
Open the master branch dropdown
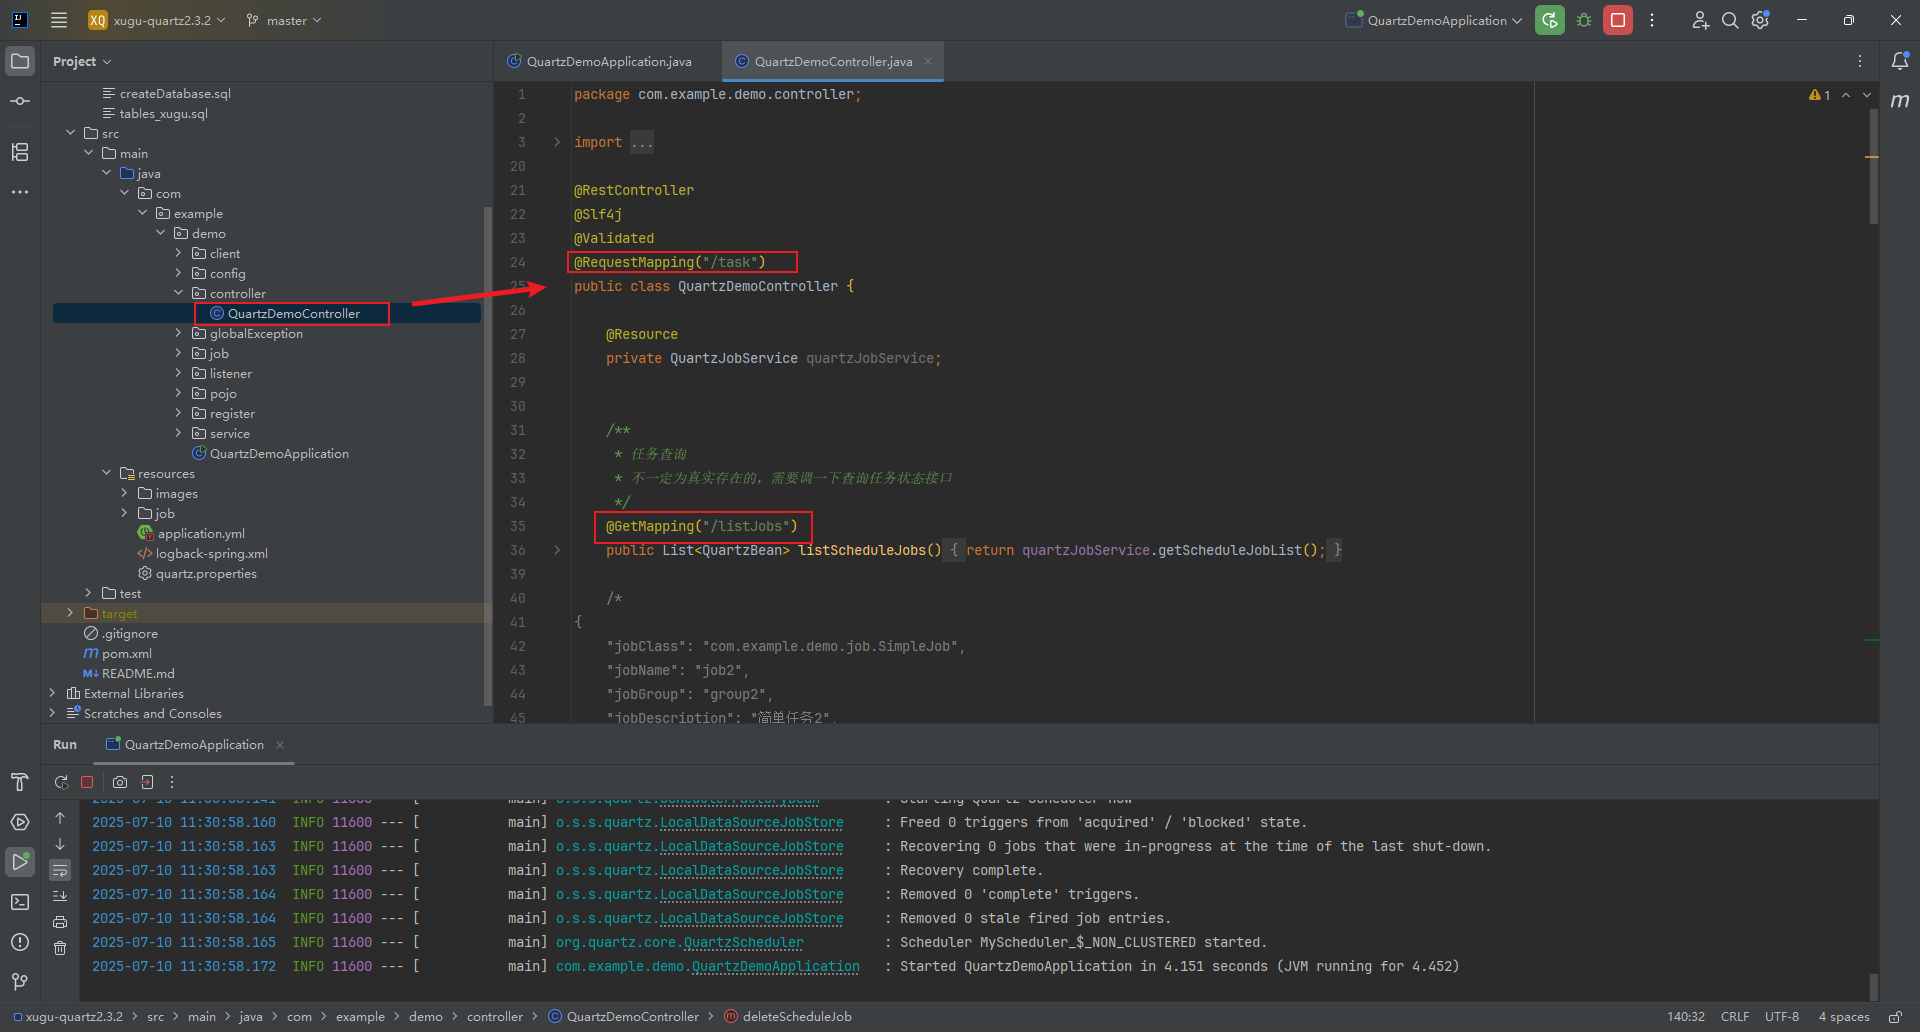pyautogui.click(x=285, y=20)
